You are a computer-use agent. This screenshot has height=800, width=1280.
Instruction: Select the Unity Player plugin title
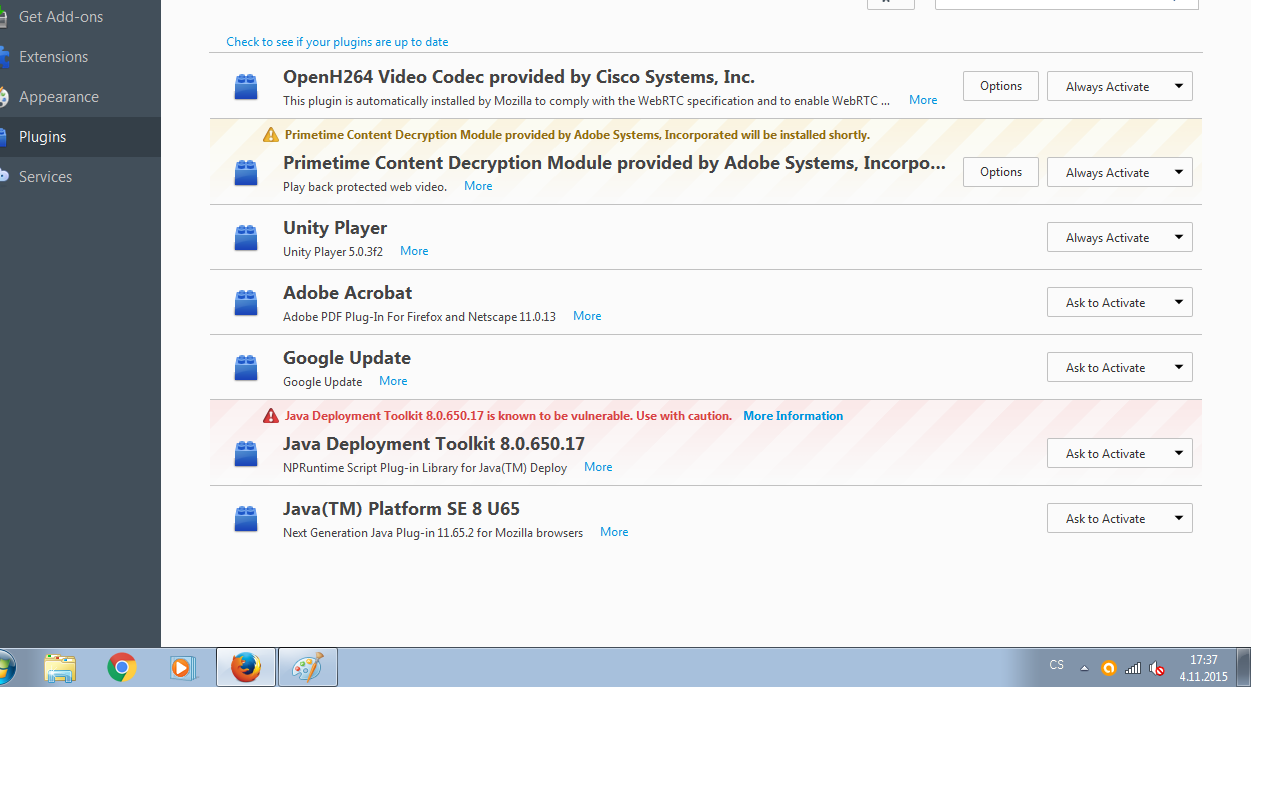[x=335, y=228]
